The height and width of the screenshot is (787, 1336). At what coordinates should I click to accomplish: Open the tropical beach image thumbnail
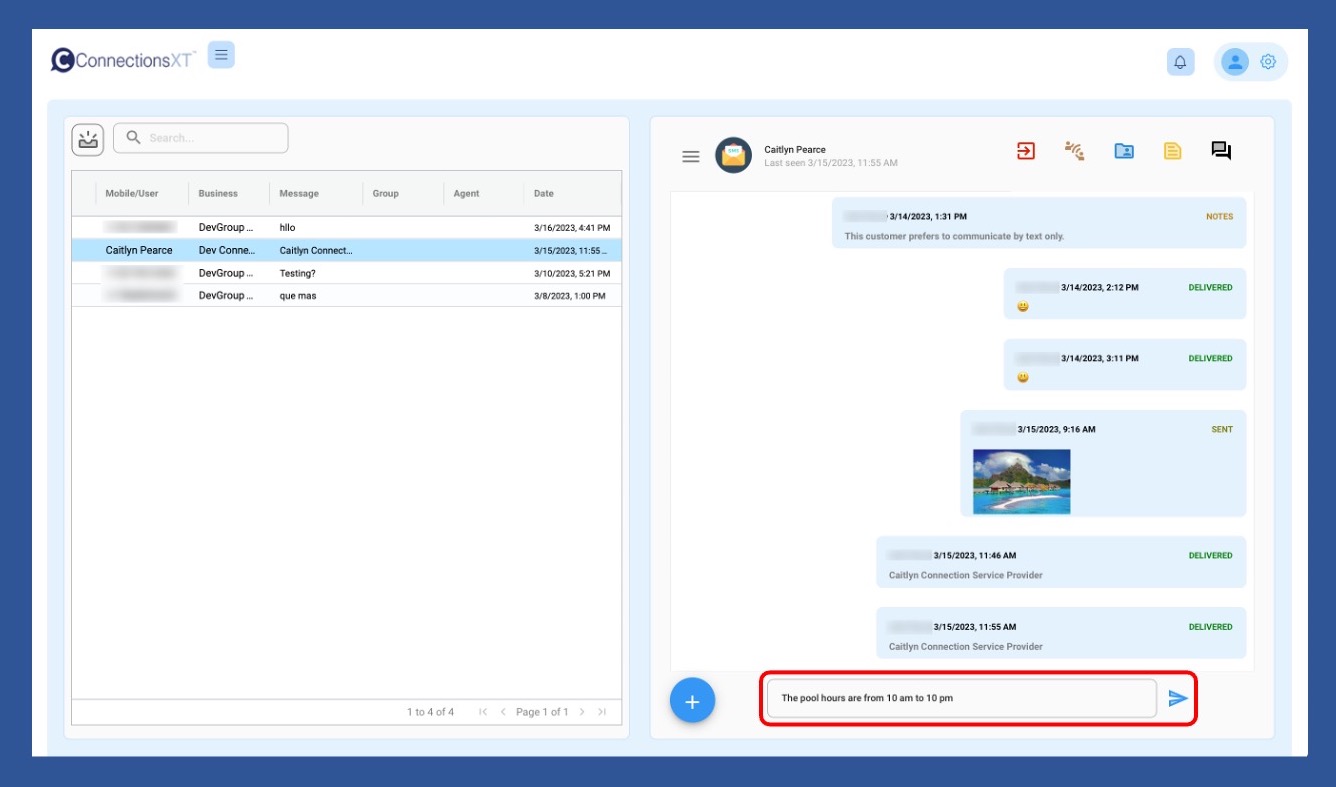1021,481
